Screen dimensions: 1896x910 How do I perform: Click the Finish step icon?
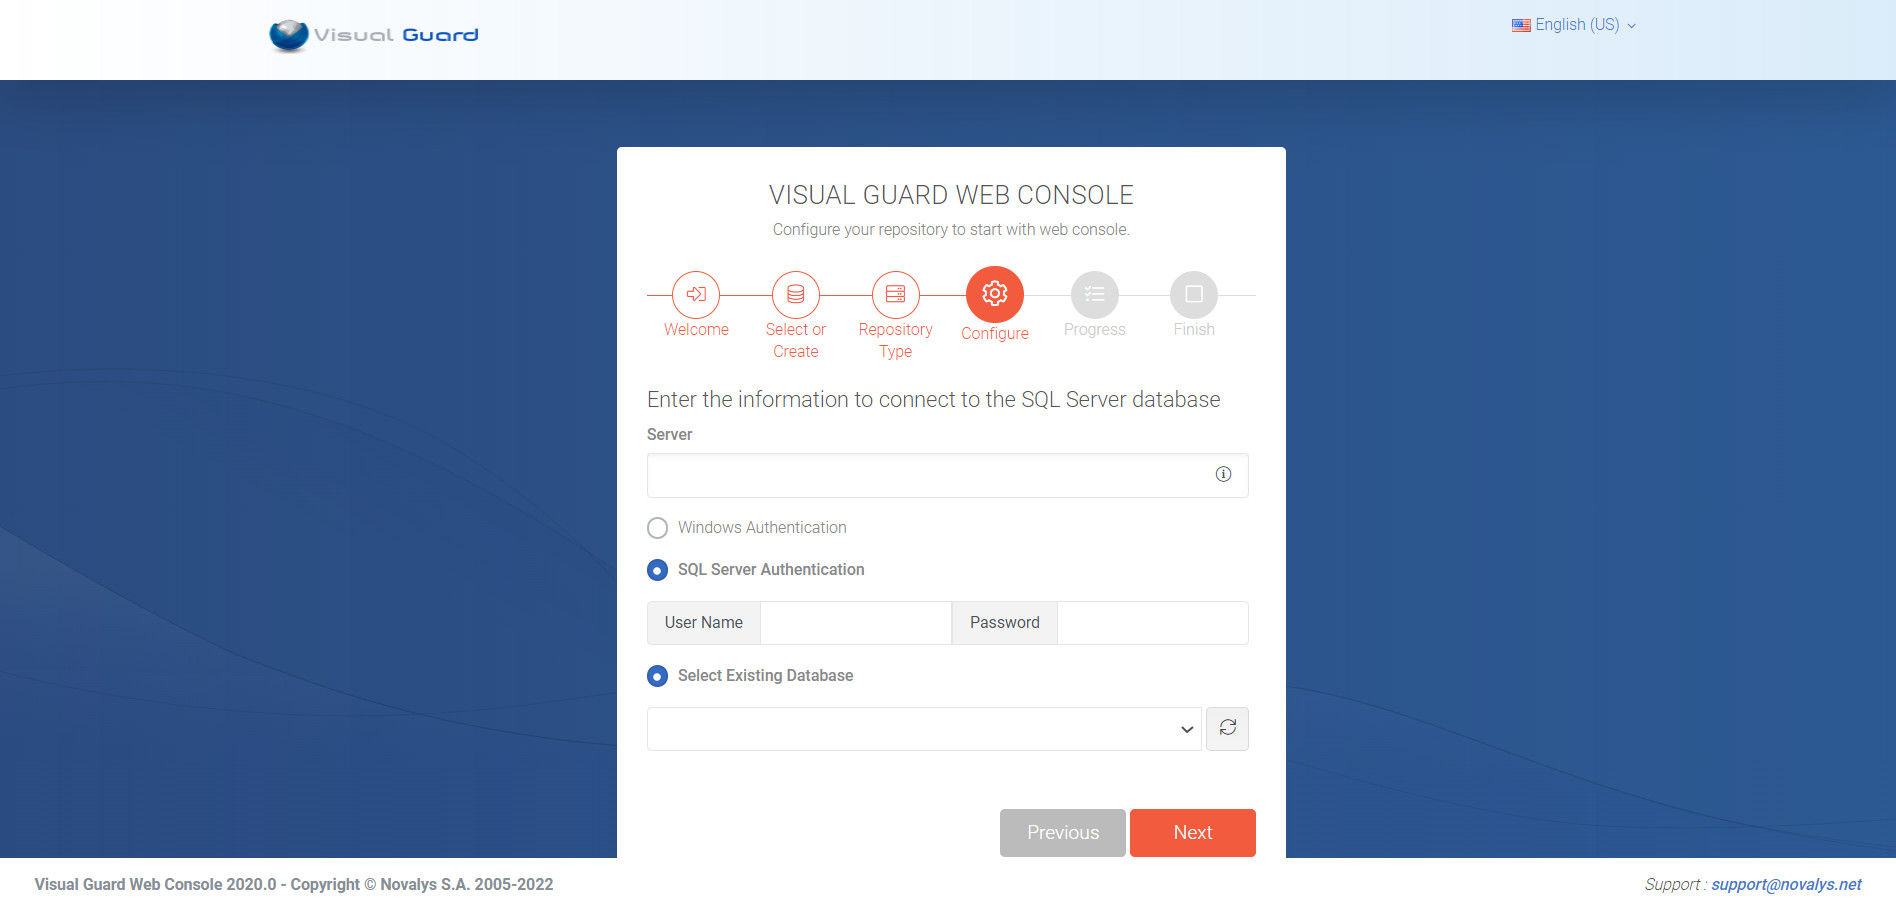coord(1193,295)
